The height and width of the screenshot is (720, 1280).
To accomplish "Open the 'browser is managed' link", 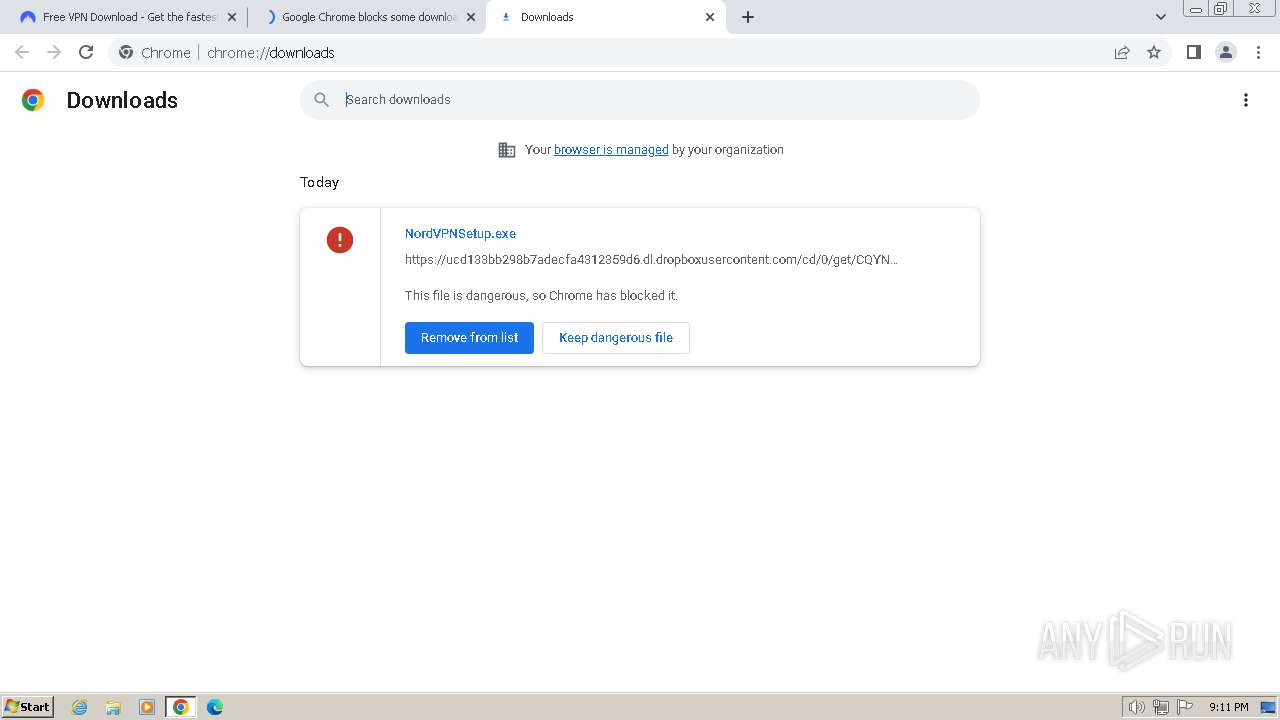I will tap(611, 149).
